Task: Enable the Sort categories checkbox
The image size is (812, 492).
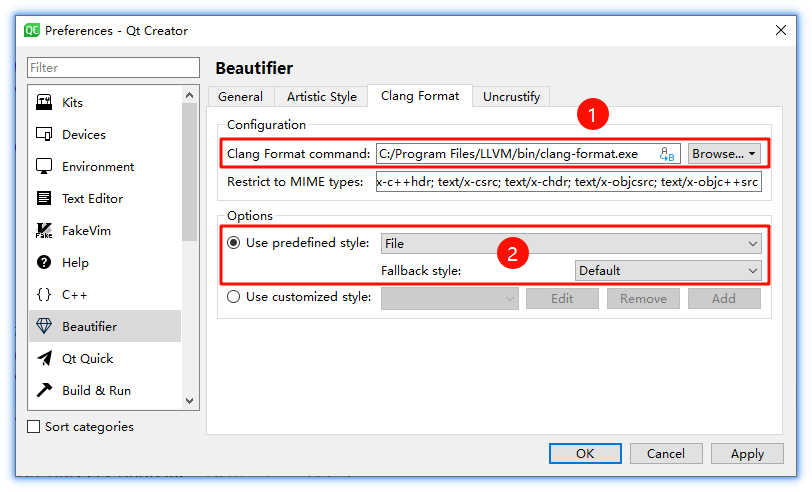Action: [x=35, y=427]
